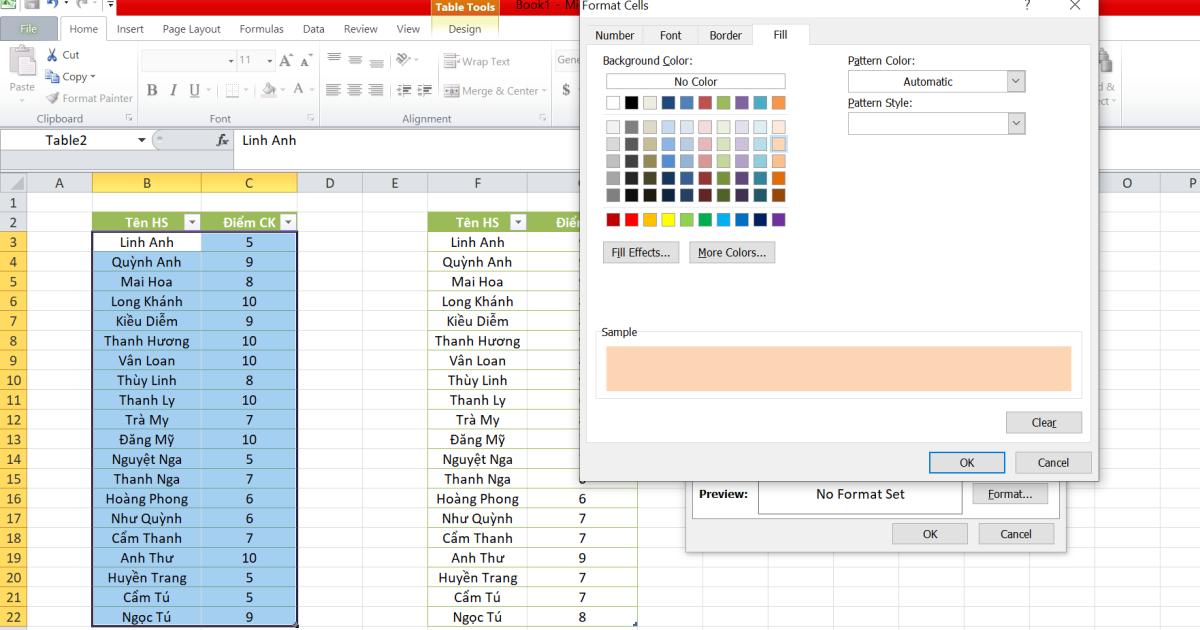Click cell containing Linh Anh
Image resolution: width=1200 pixels, height=630 pixels.
146,241
